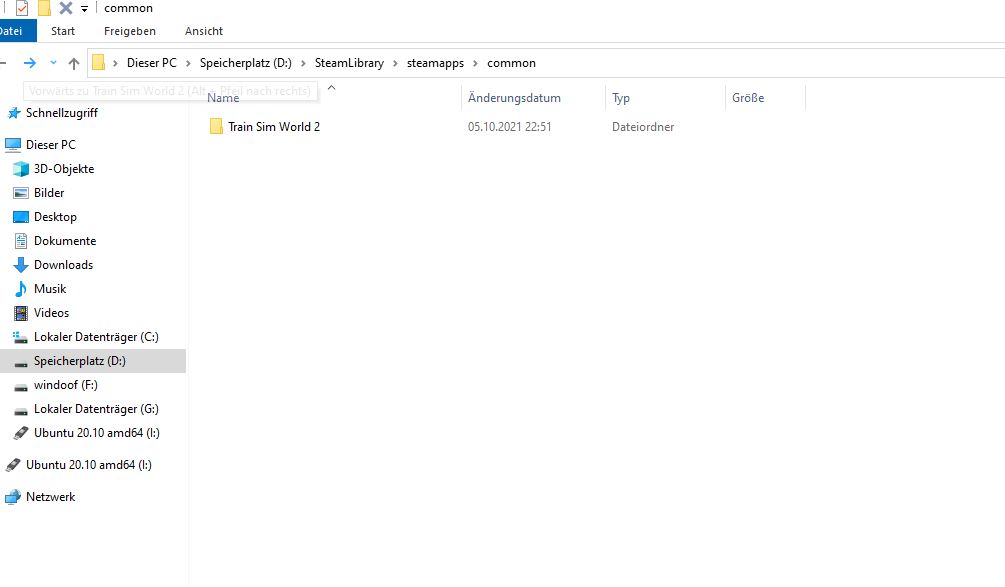The height and width of the screenshot is (587, 1005).
Task: Expand chevron after Dieser PC breadcrumb
Action: [x=188, y=63]
